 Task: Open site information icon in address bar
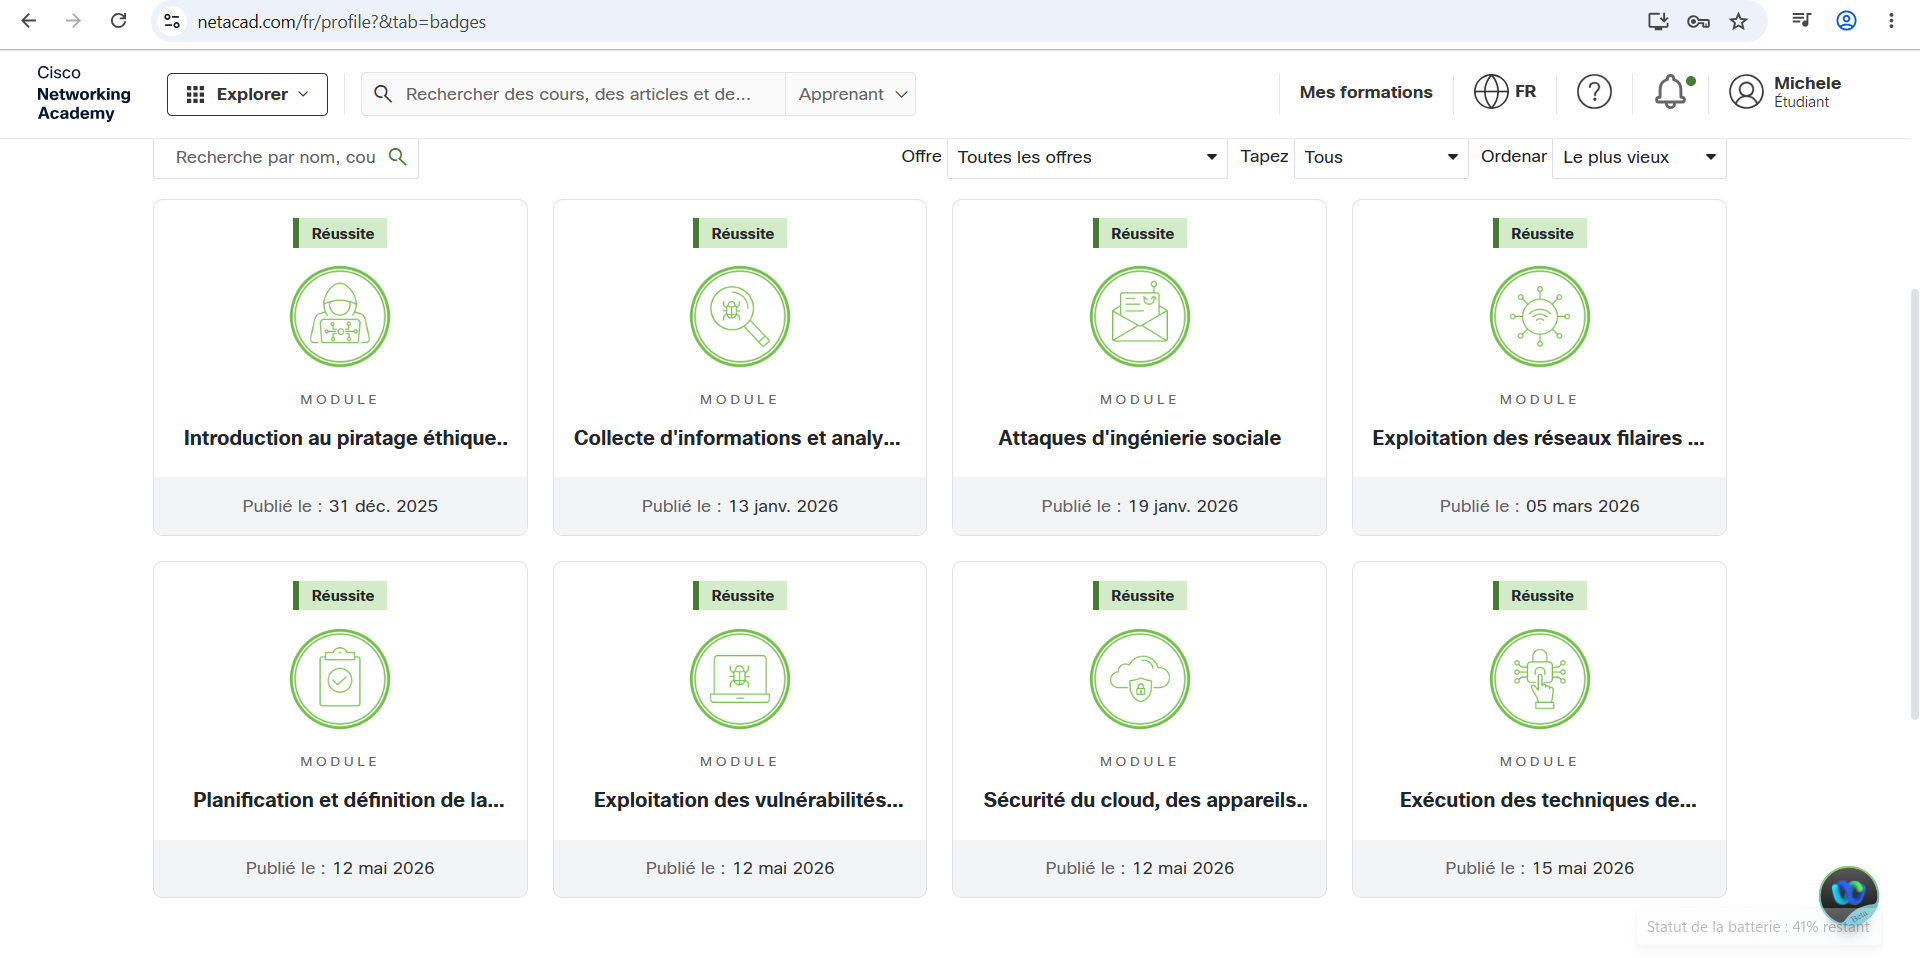[172, 21]
